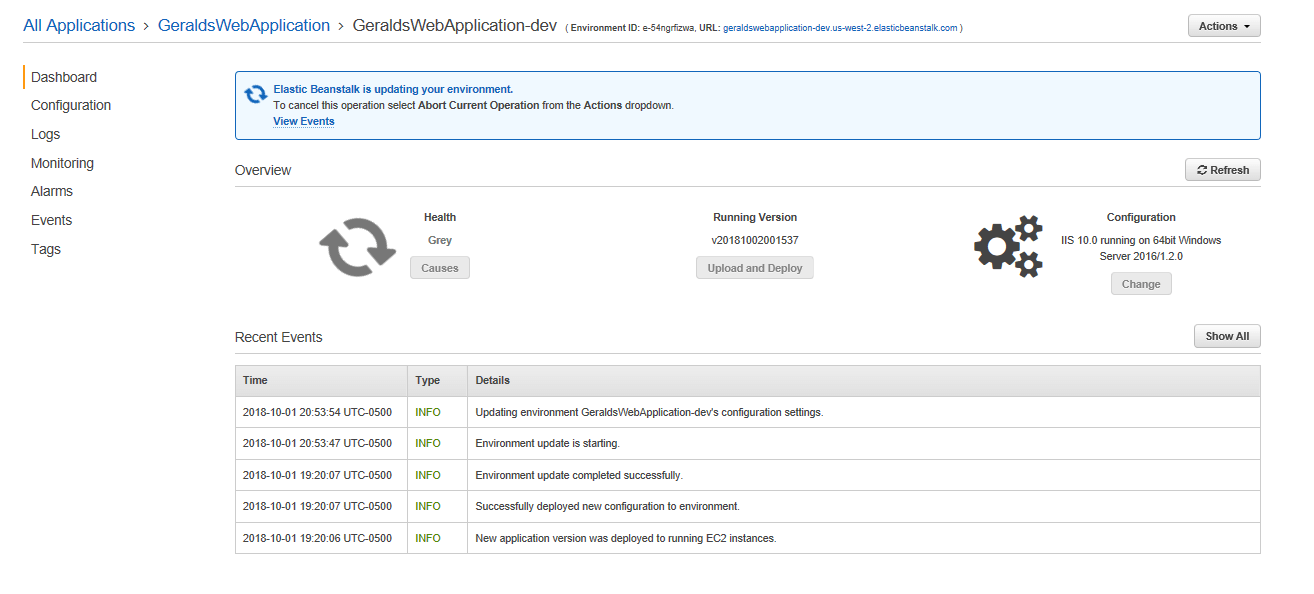1314x594 pixels.
Task: Open the Actions dropdown menu
Action: 1224,26
